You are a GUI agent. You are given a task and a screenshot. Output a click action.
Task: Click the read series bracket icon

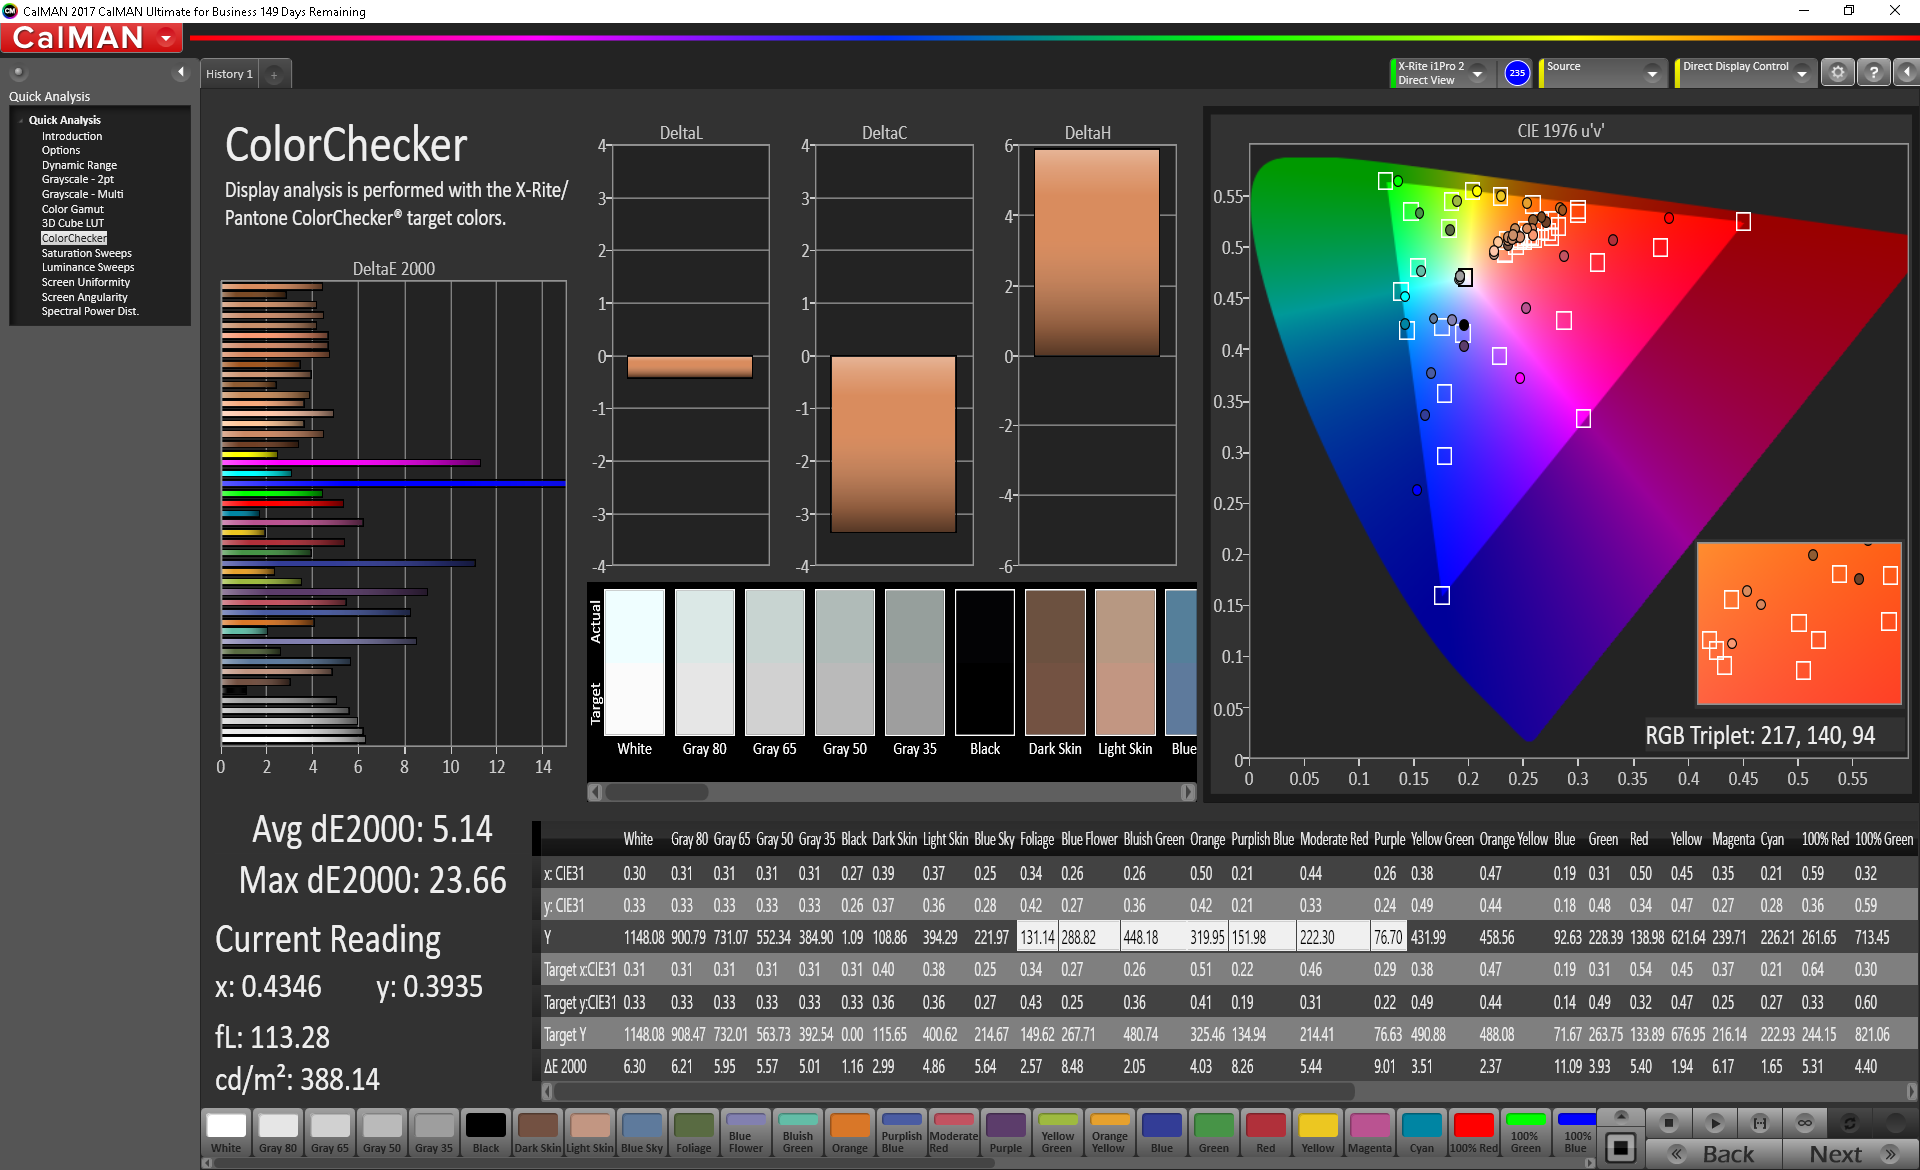(x=1760, y=1122)
